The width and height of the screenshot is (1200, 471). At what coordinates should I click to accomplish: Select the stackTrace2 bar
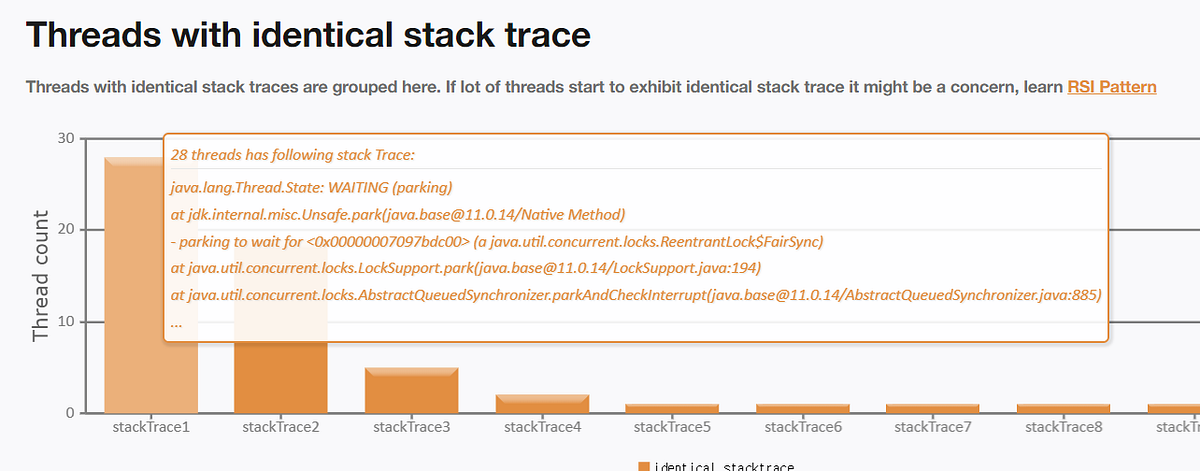281,378
